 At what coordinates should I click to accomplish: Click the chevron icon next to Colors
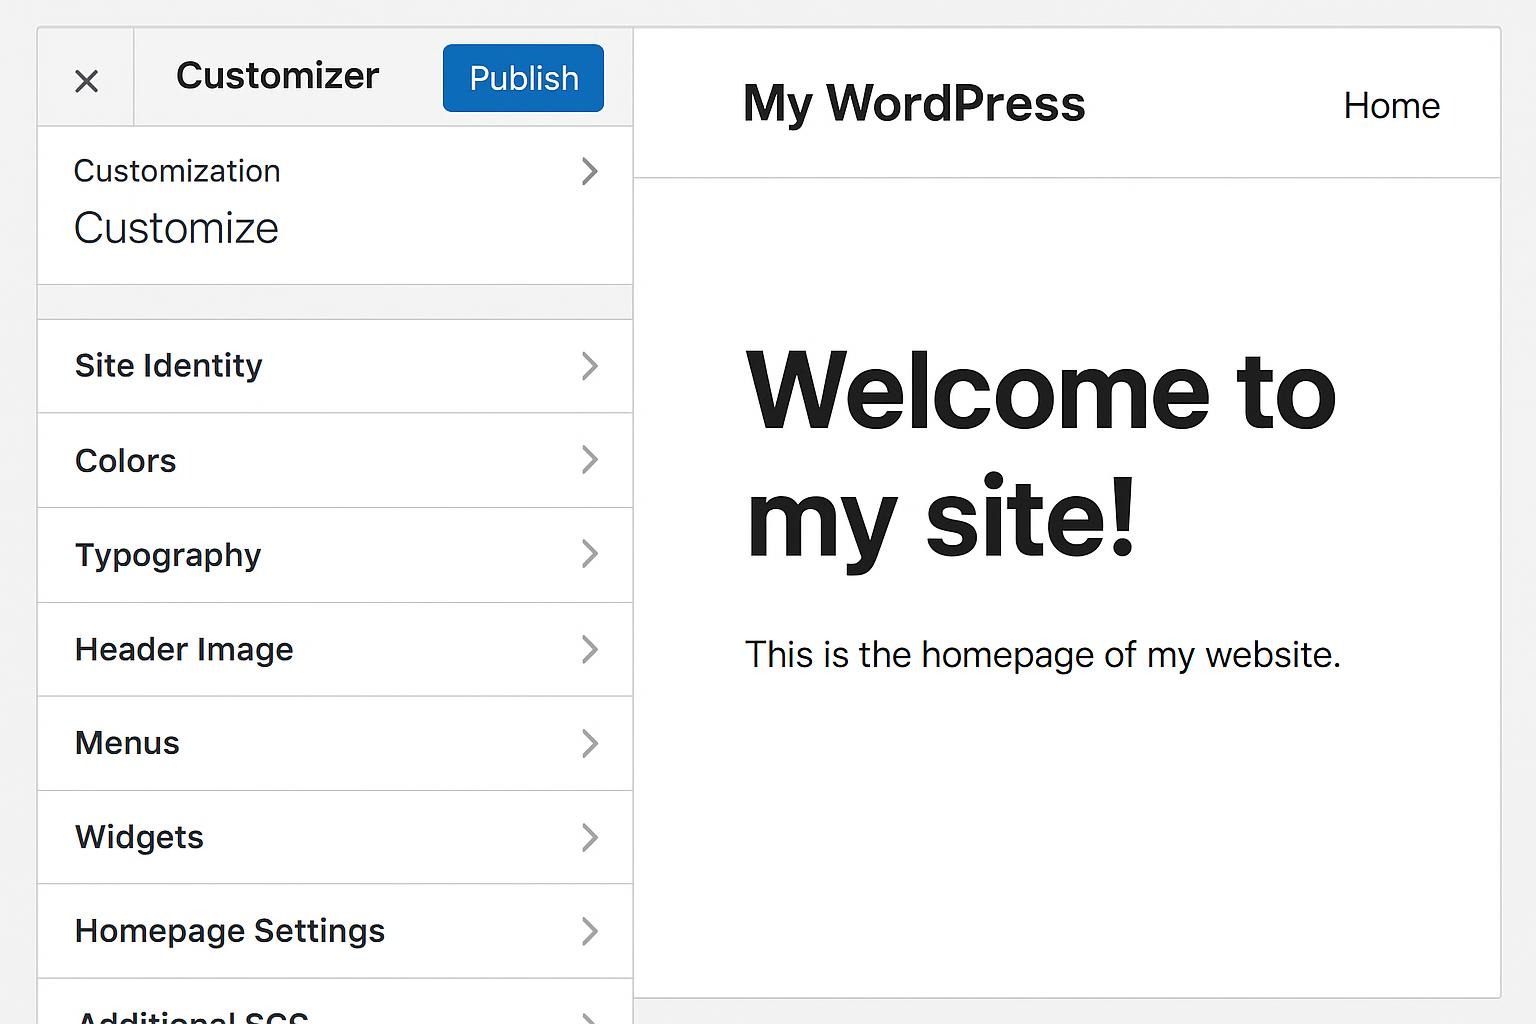click(589, 460)
